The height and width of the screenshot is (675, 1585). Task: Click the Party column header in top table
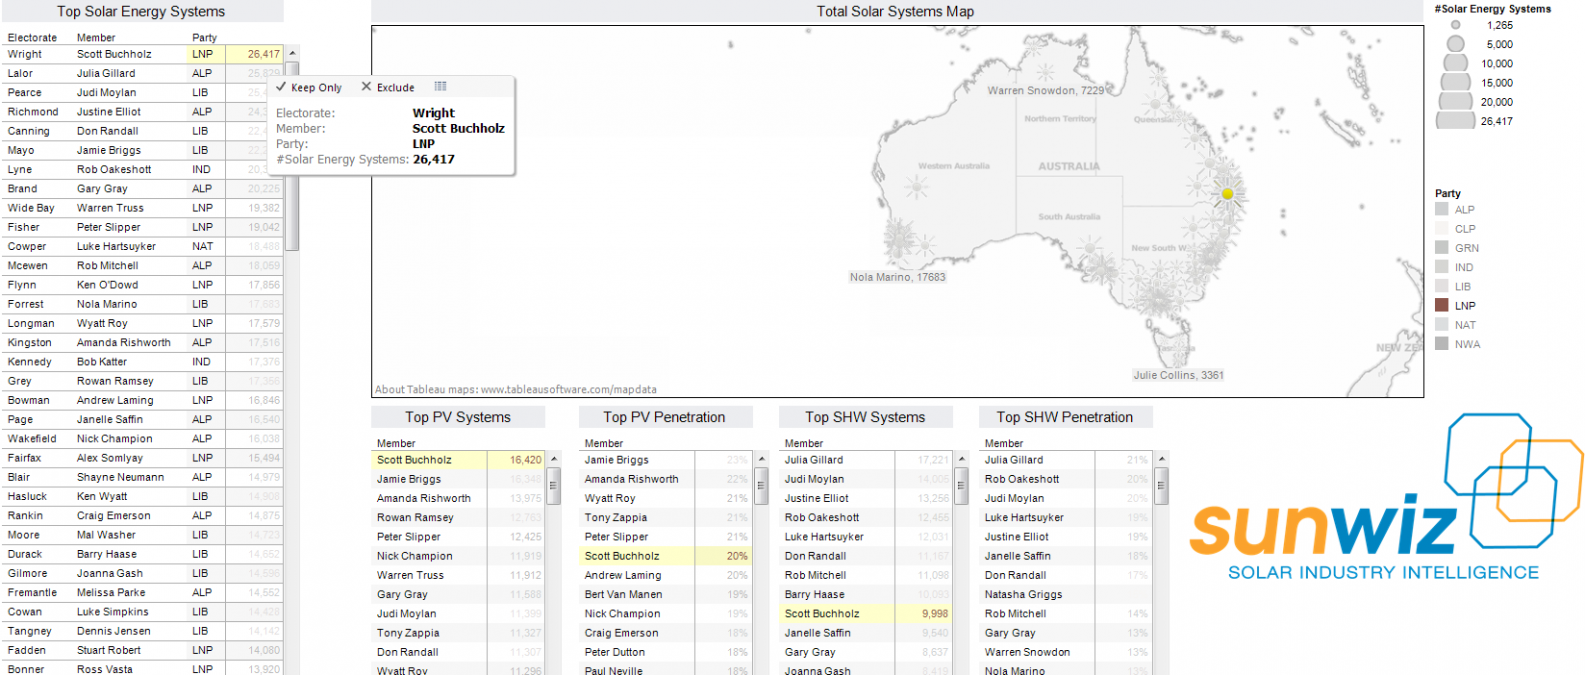tap(204, 38)
